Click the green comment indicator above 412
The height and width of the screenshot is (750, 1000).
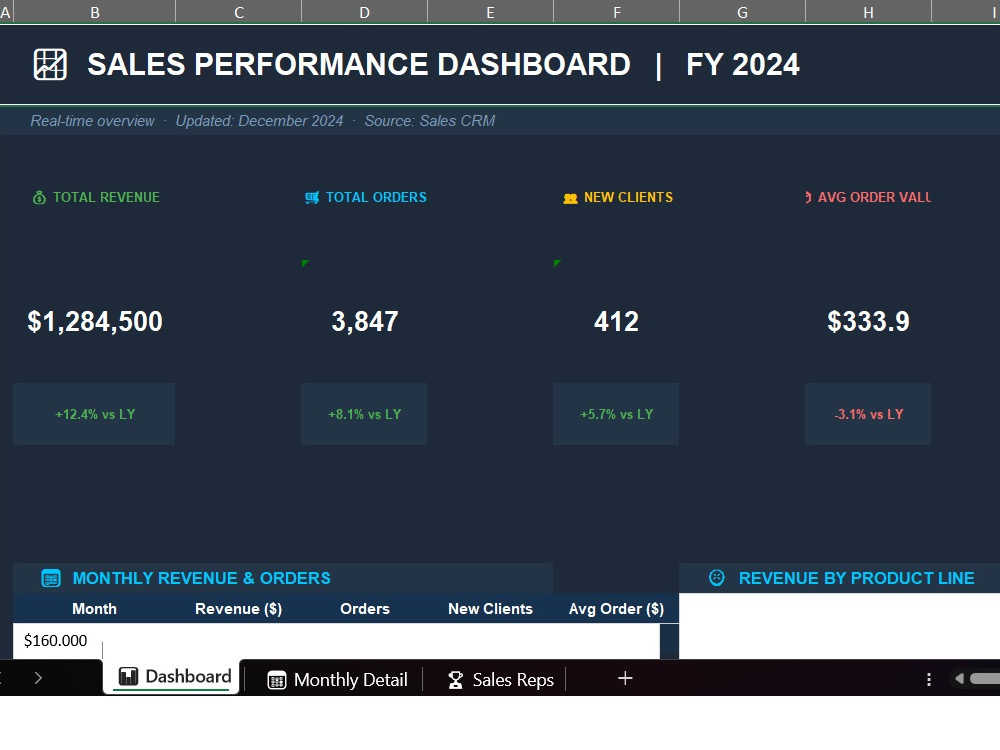[x=557, y=263]
